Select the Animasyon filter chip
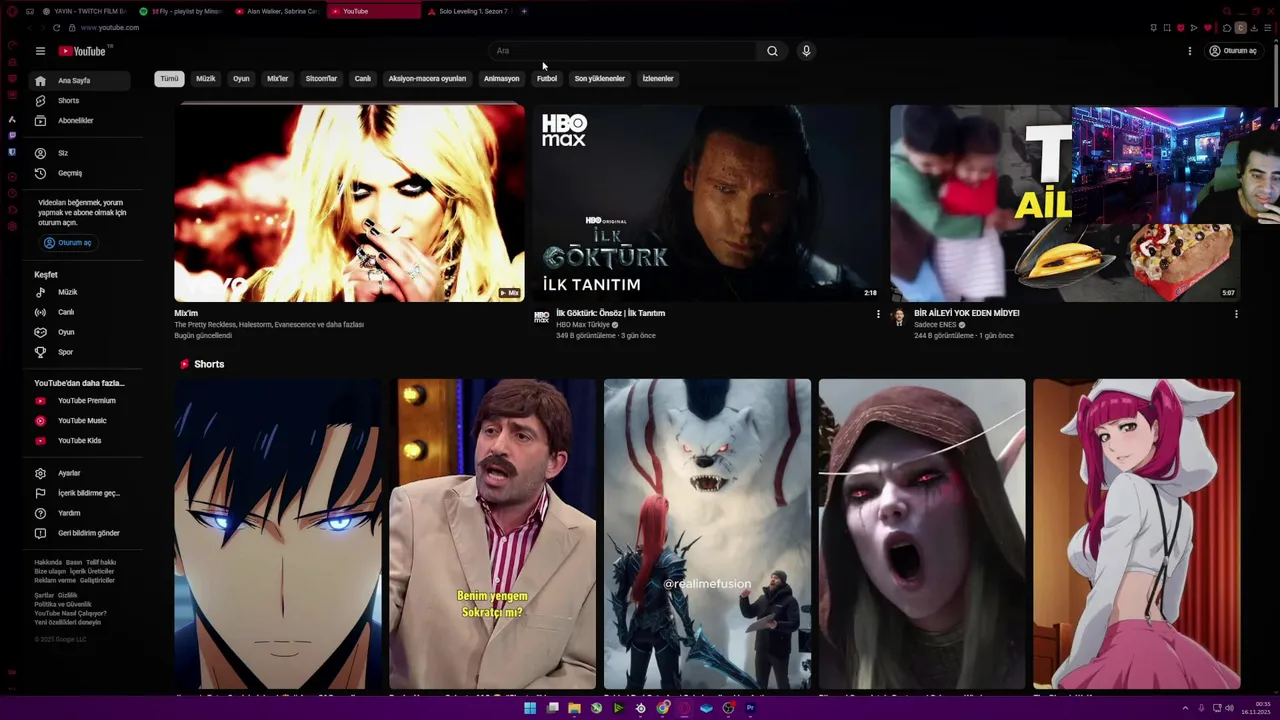1280x720 pixels. click(501, 79)
